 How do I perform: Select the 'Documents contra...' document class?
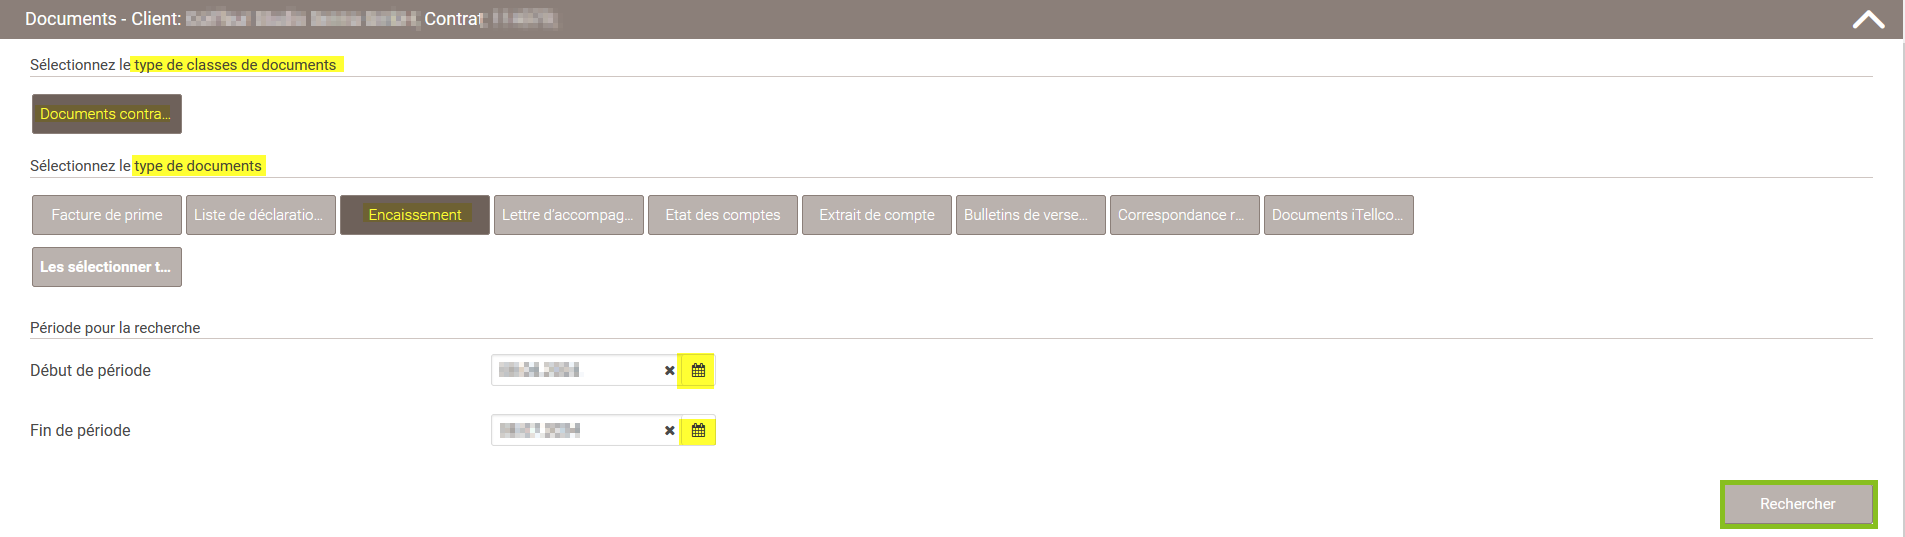[x=107, y=114]
